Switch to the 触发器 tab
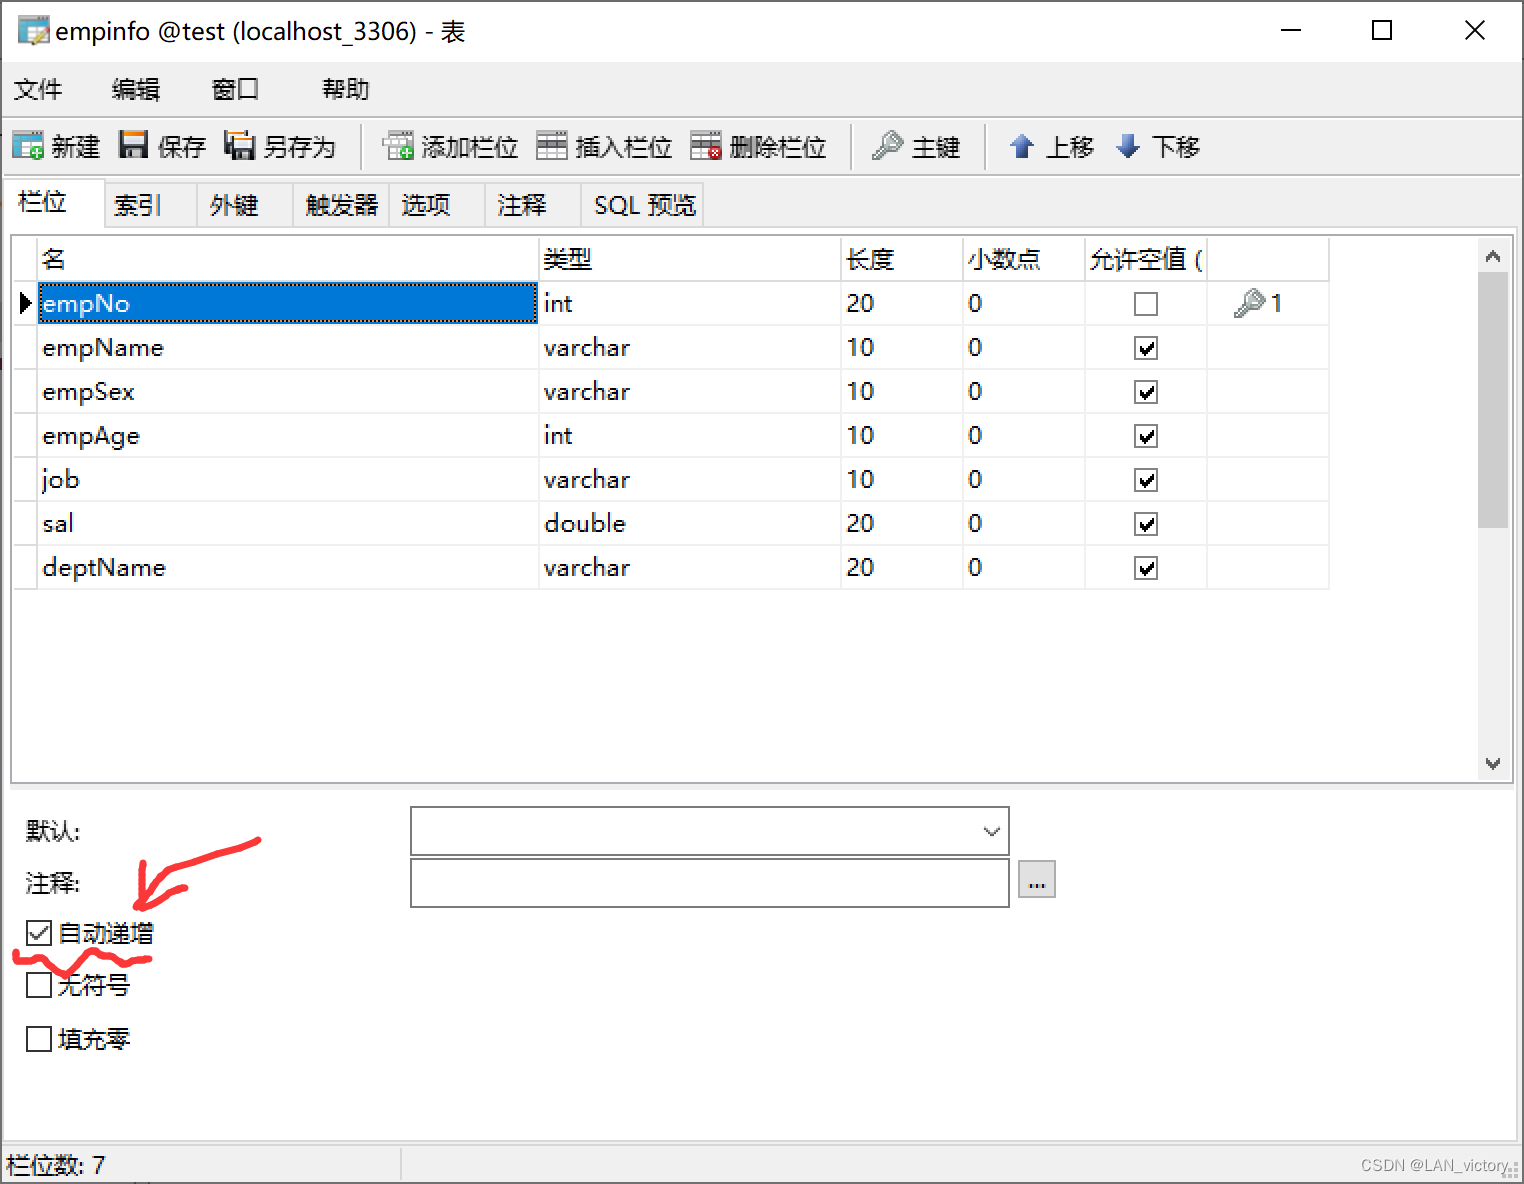 (x=341, y=205)
